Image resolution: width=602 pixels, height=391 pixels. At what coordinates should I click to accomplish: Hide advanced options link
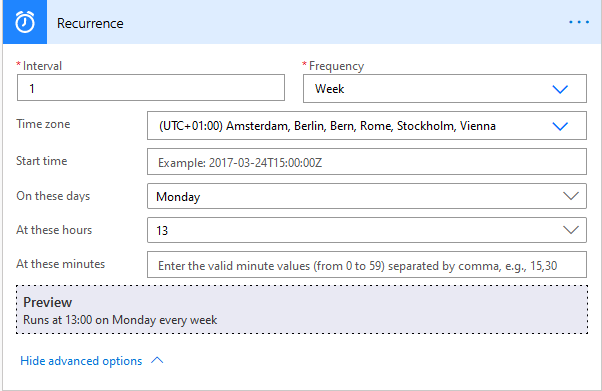coord(81,361)
